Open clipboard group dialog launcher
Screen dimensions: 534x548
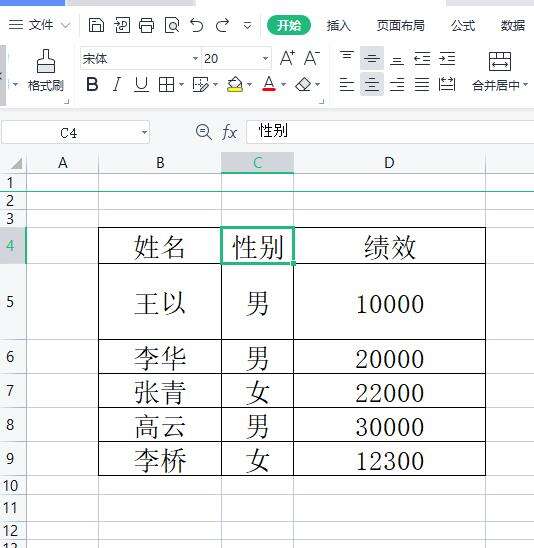click(x=67, y=101)
